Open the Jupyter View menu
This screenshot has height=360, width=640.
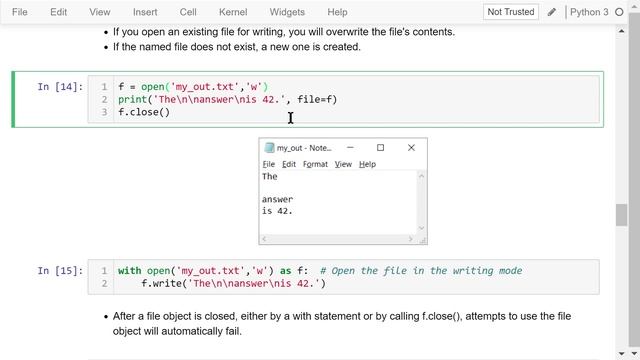[x=100, y=12]
